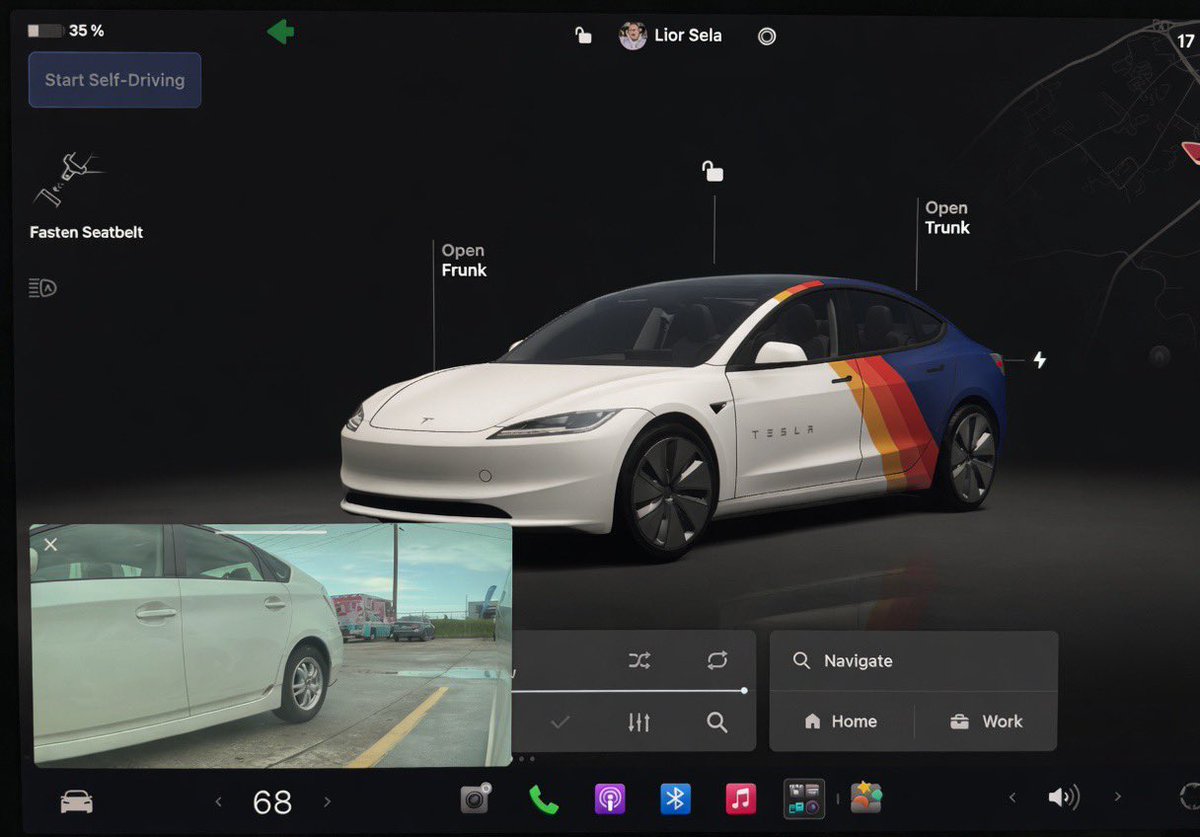This screenshot has height=837, width=1200.
Task: Tap the side camera video feed
Action: (x=272, y=646)
